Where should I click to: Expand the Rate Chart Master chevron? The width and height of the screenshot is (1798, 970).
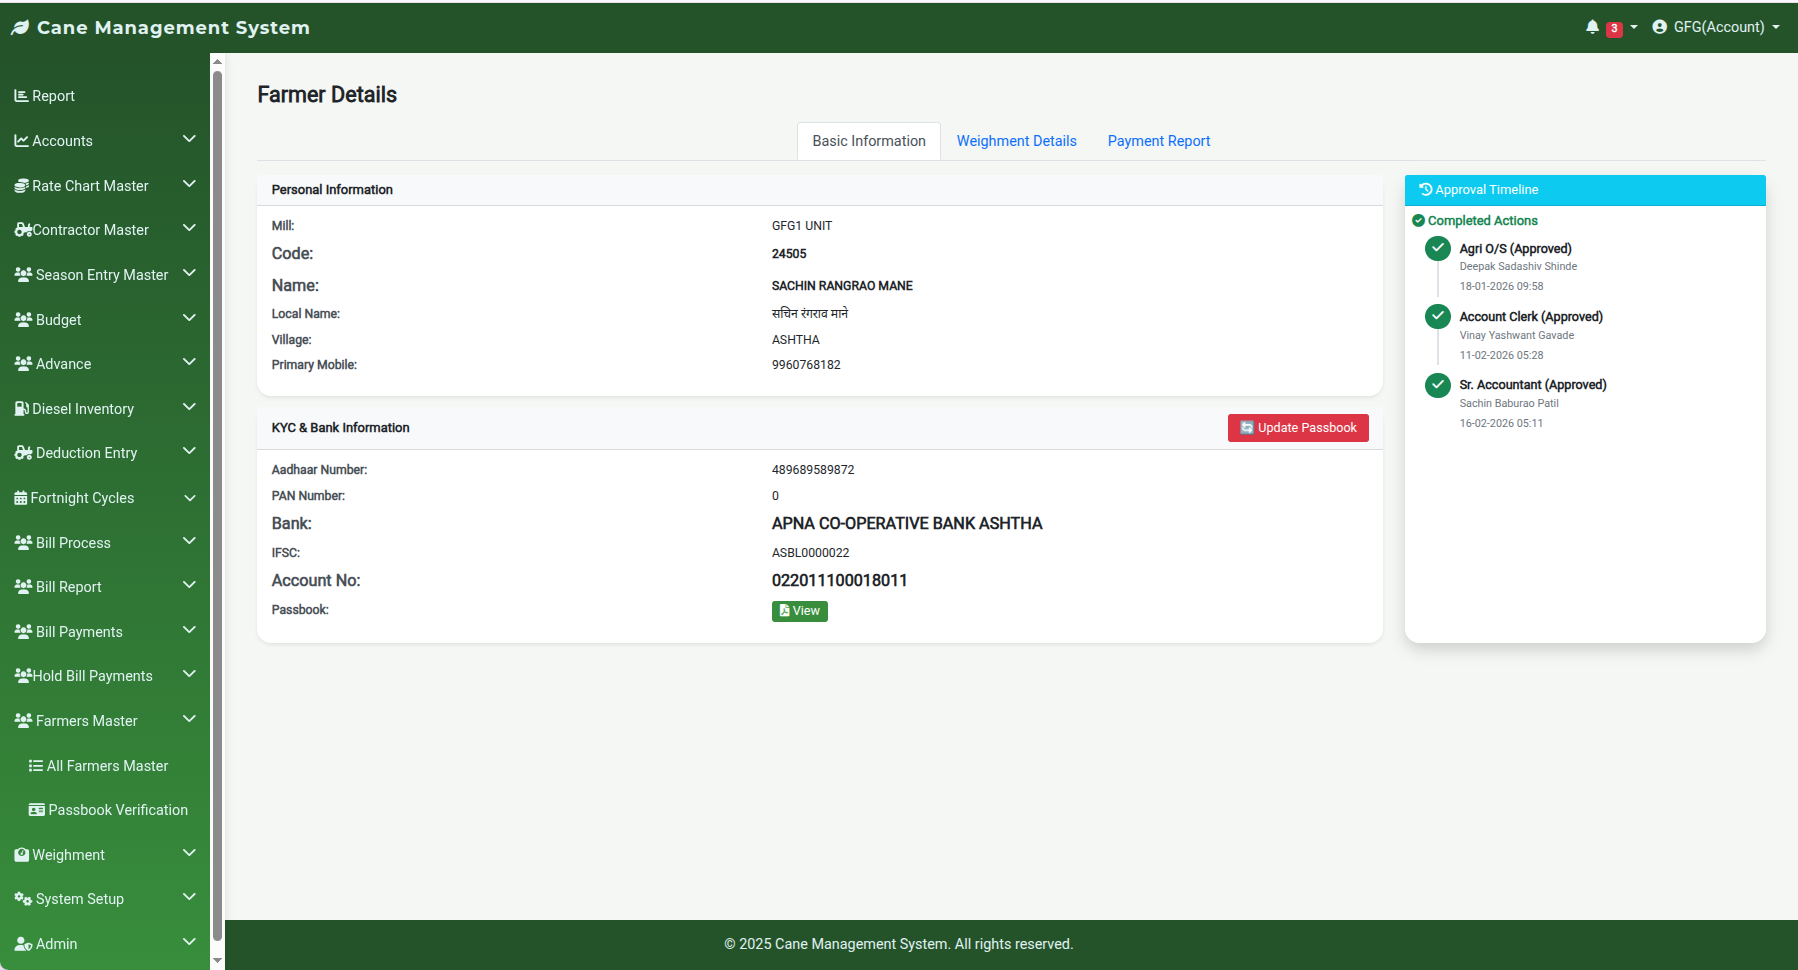189,184
